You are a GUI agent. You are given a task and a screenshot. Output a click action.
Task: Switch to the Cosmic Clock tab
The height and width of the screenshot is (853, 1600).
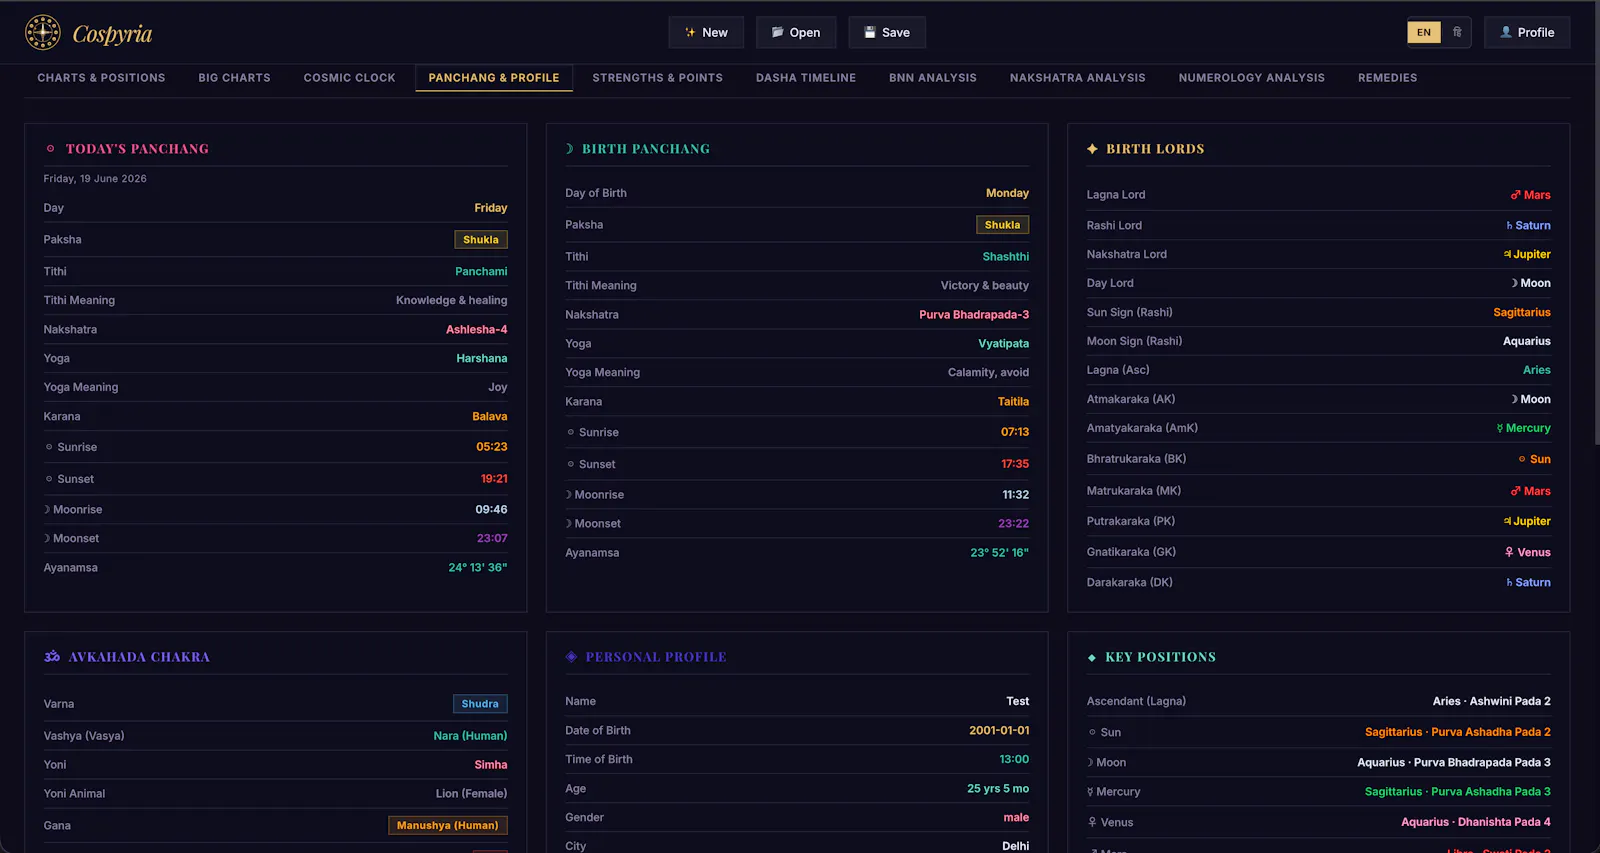(349, 78)
